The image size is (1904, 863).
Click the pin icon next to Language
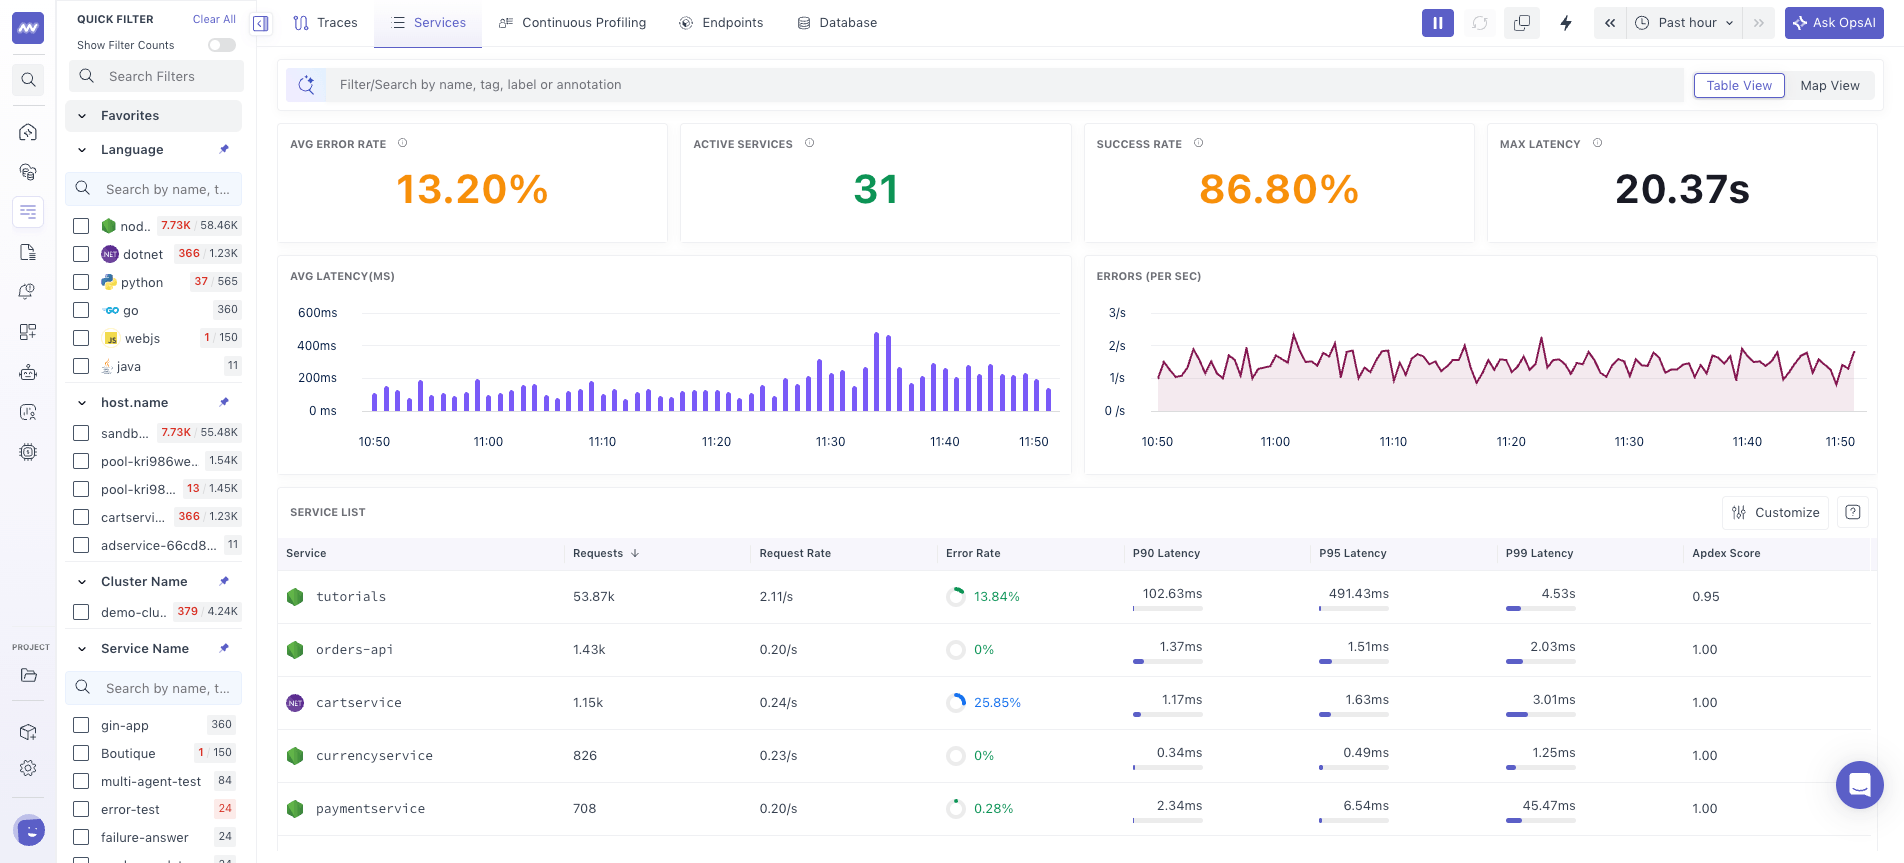(224, 149)
